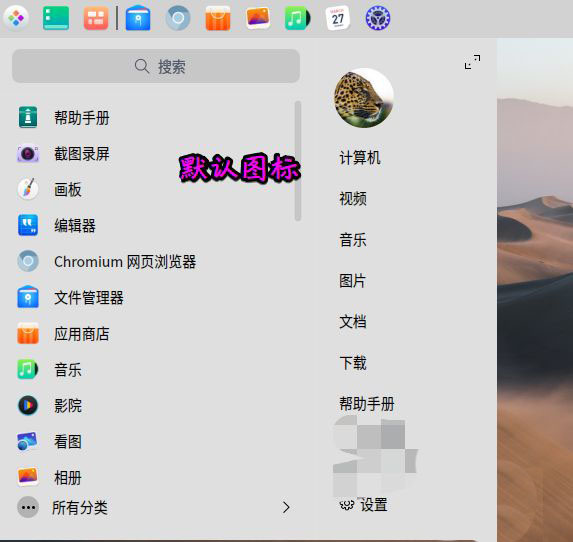Image resolution: width=573 pixels, height=542 pixels.
Task: Open 文档 documents folder shortcut
Action: pyautogui.click(x=353, y=322)
